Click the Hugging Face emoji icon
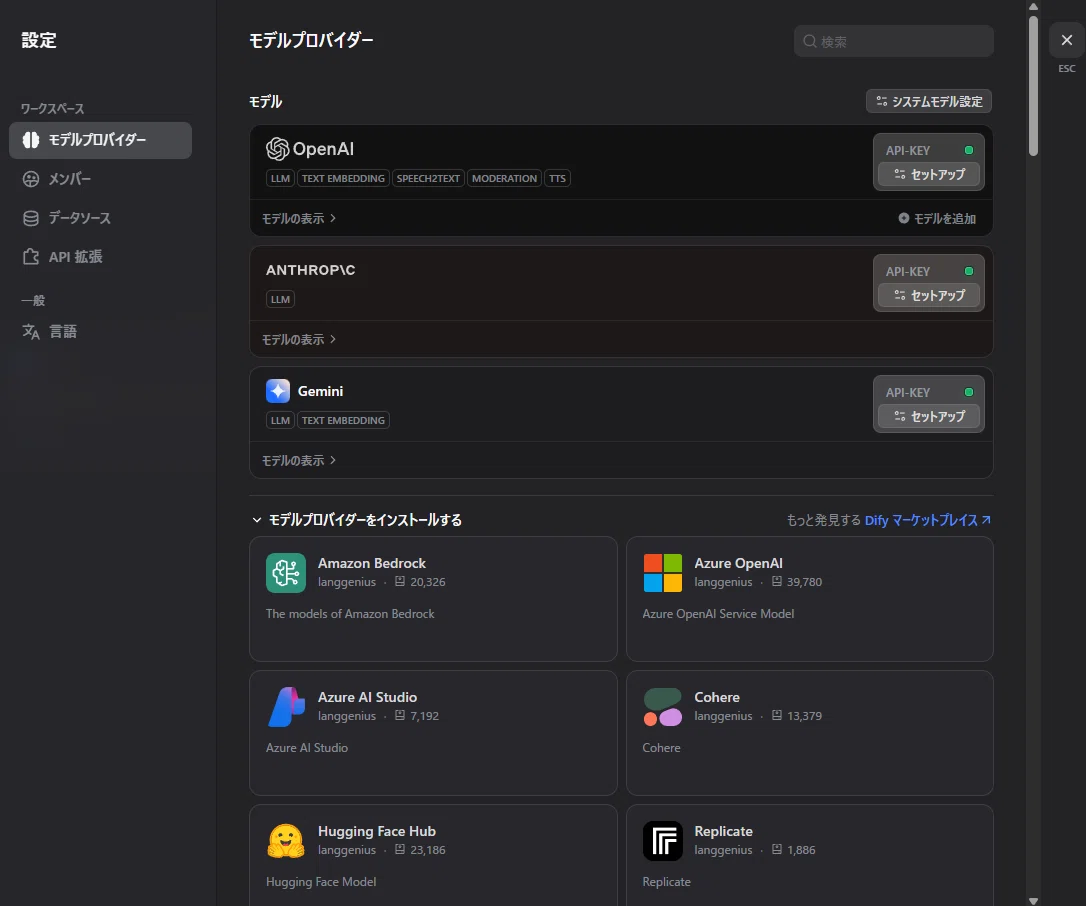 click(286, 841)
